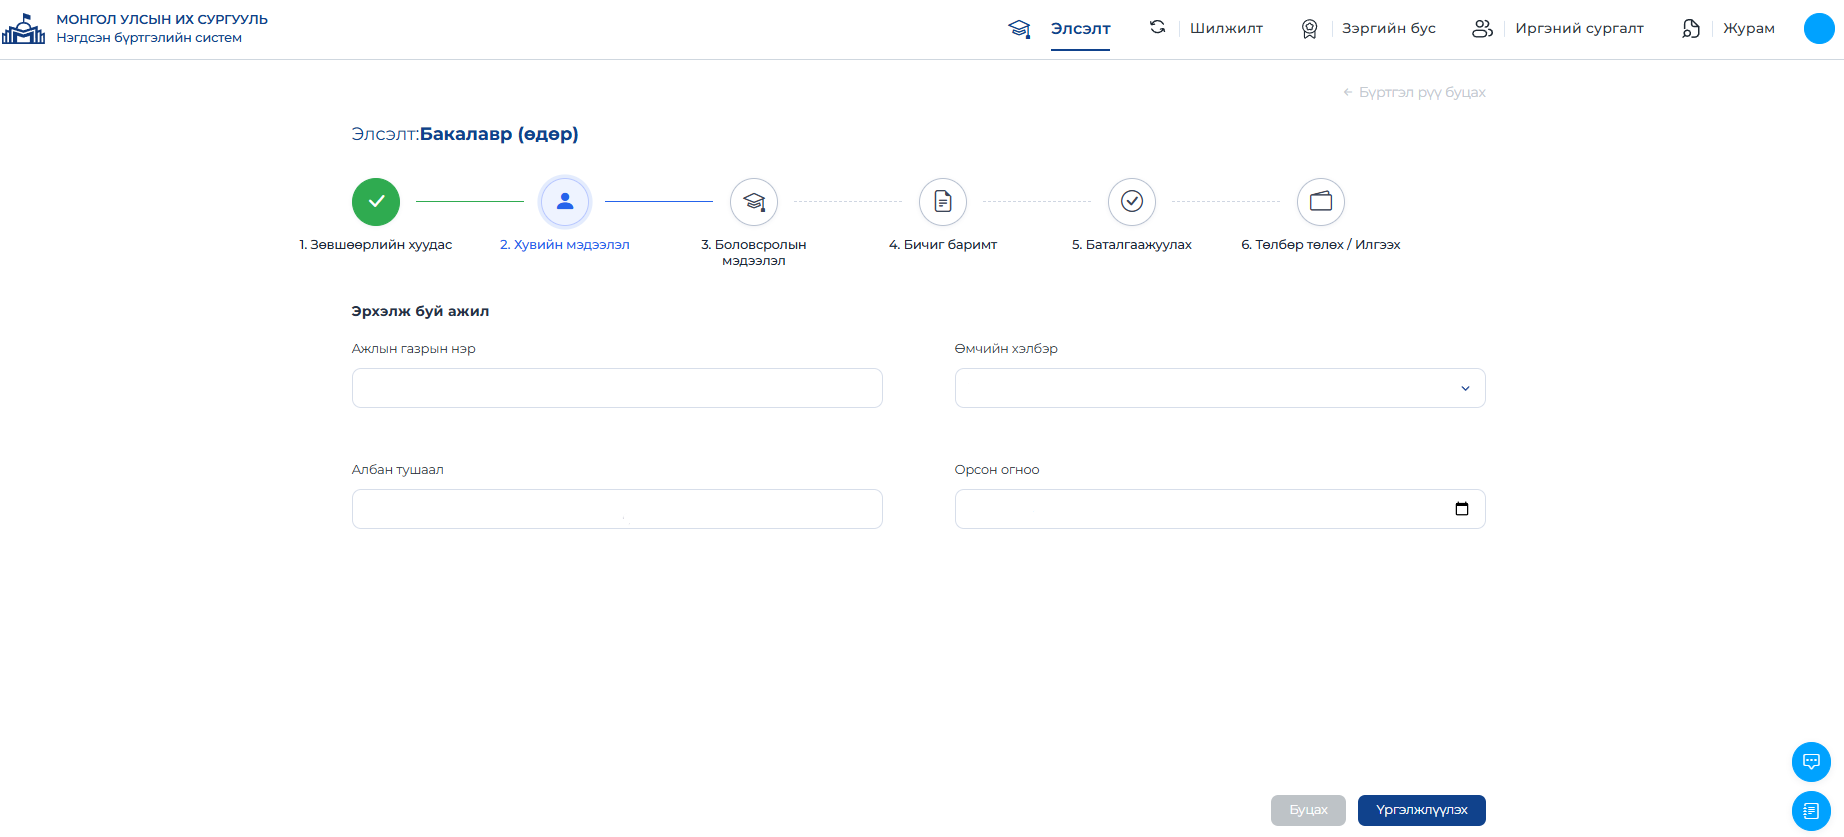The image size is (1844, 837).
Task: Click the '6. Төлбөр төлөх / Илгээх' step label
Action: click(1321, 245)
